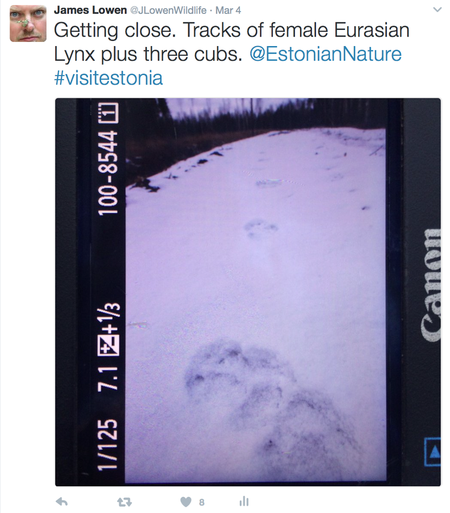450x513 pixels.
Task: Show who liked via the 8 count
Action: pos(202,502)
